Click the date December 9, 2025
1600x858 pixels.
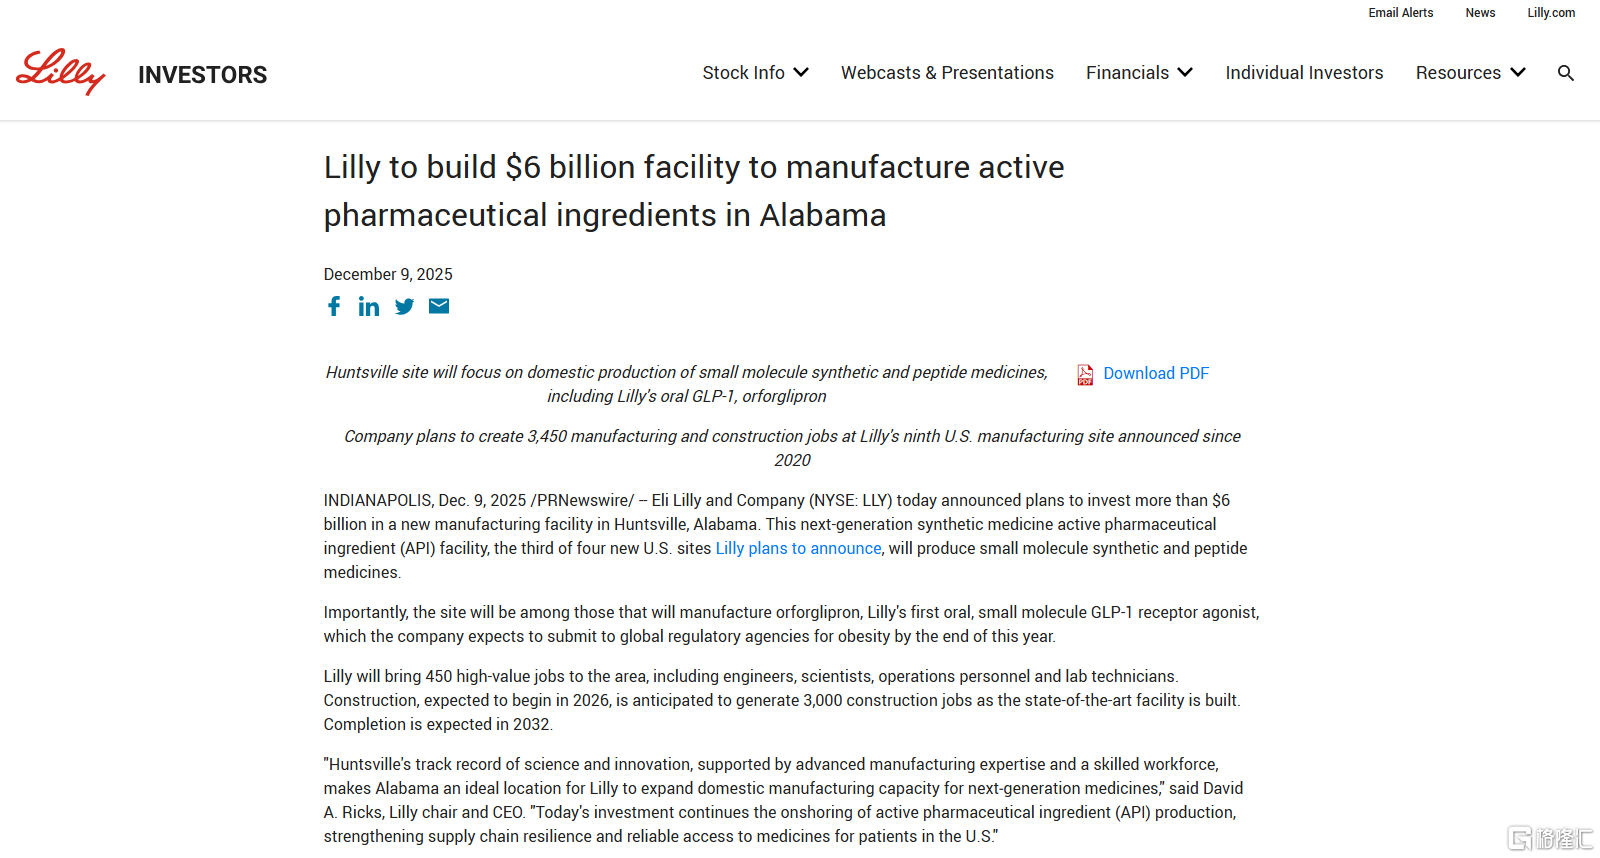pos(388,274)
